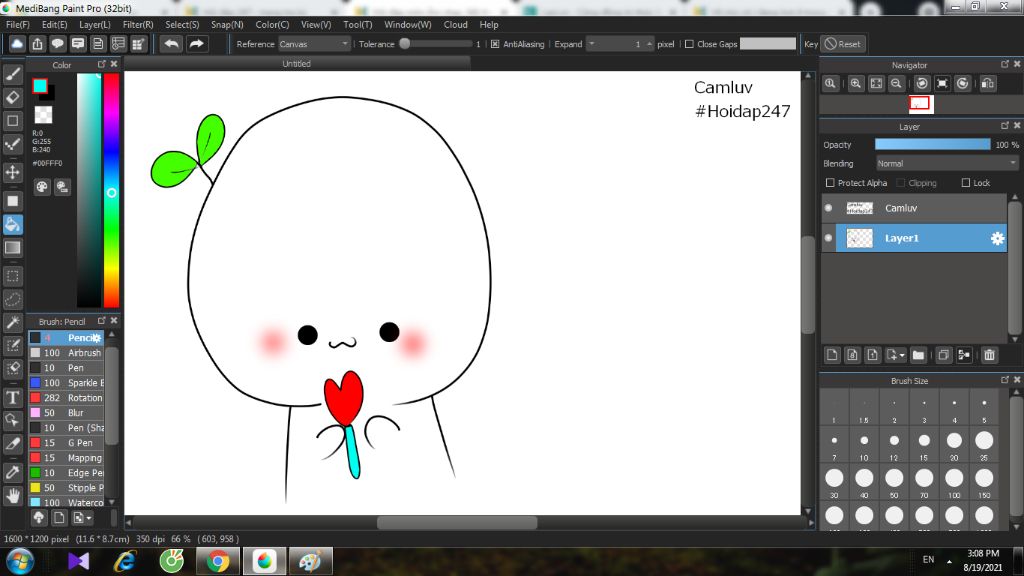Select the Airbrush brush

[x=66, y=353]
